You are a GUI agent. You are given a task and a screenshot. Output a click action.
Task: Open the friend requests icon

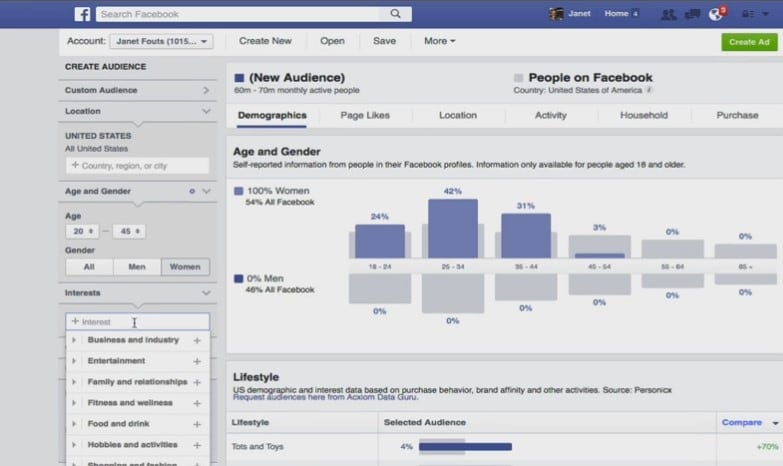tap(668, 14)
